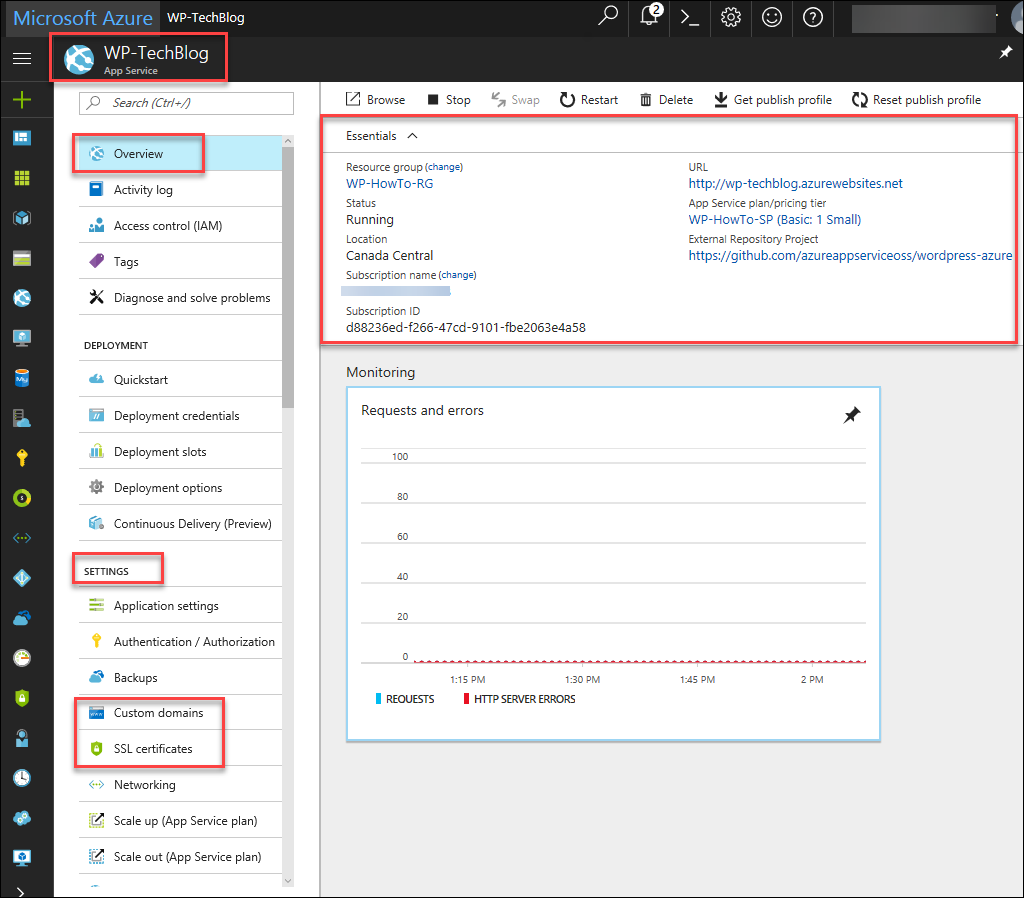The width and height of the screenshot is (1024, 898).
Task: Open Authentication / Authorization
Action: [x=180, y=641]
